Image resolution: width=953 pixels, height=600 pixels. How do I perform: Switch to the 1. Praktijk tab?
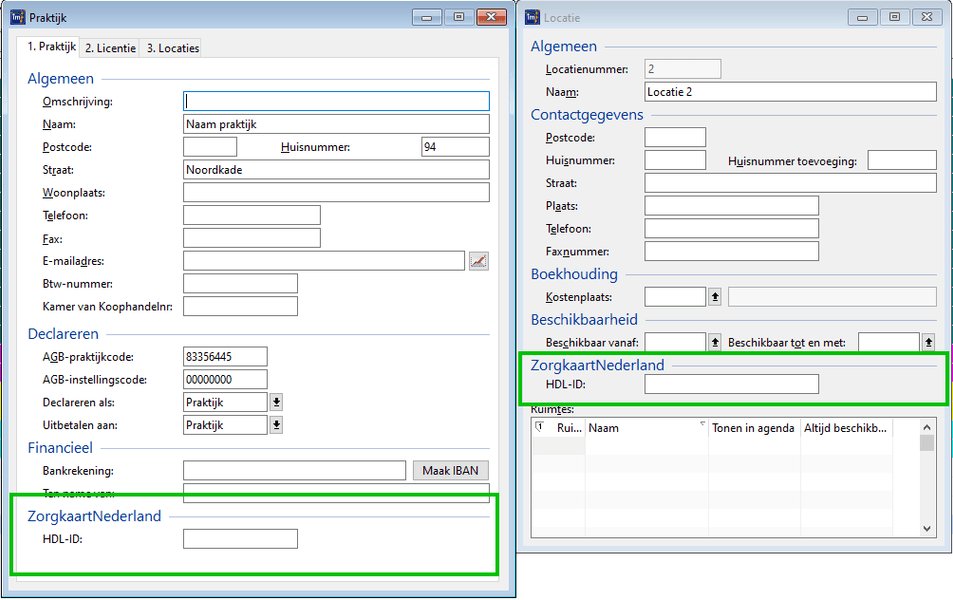click(51, 47)
